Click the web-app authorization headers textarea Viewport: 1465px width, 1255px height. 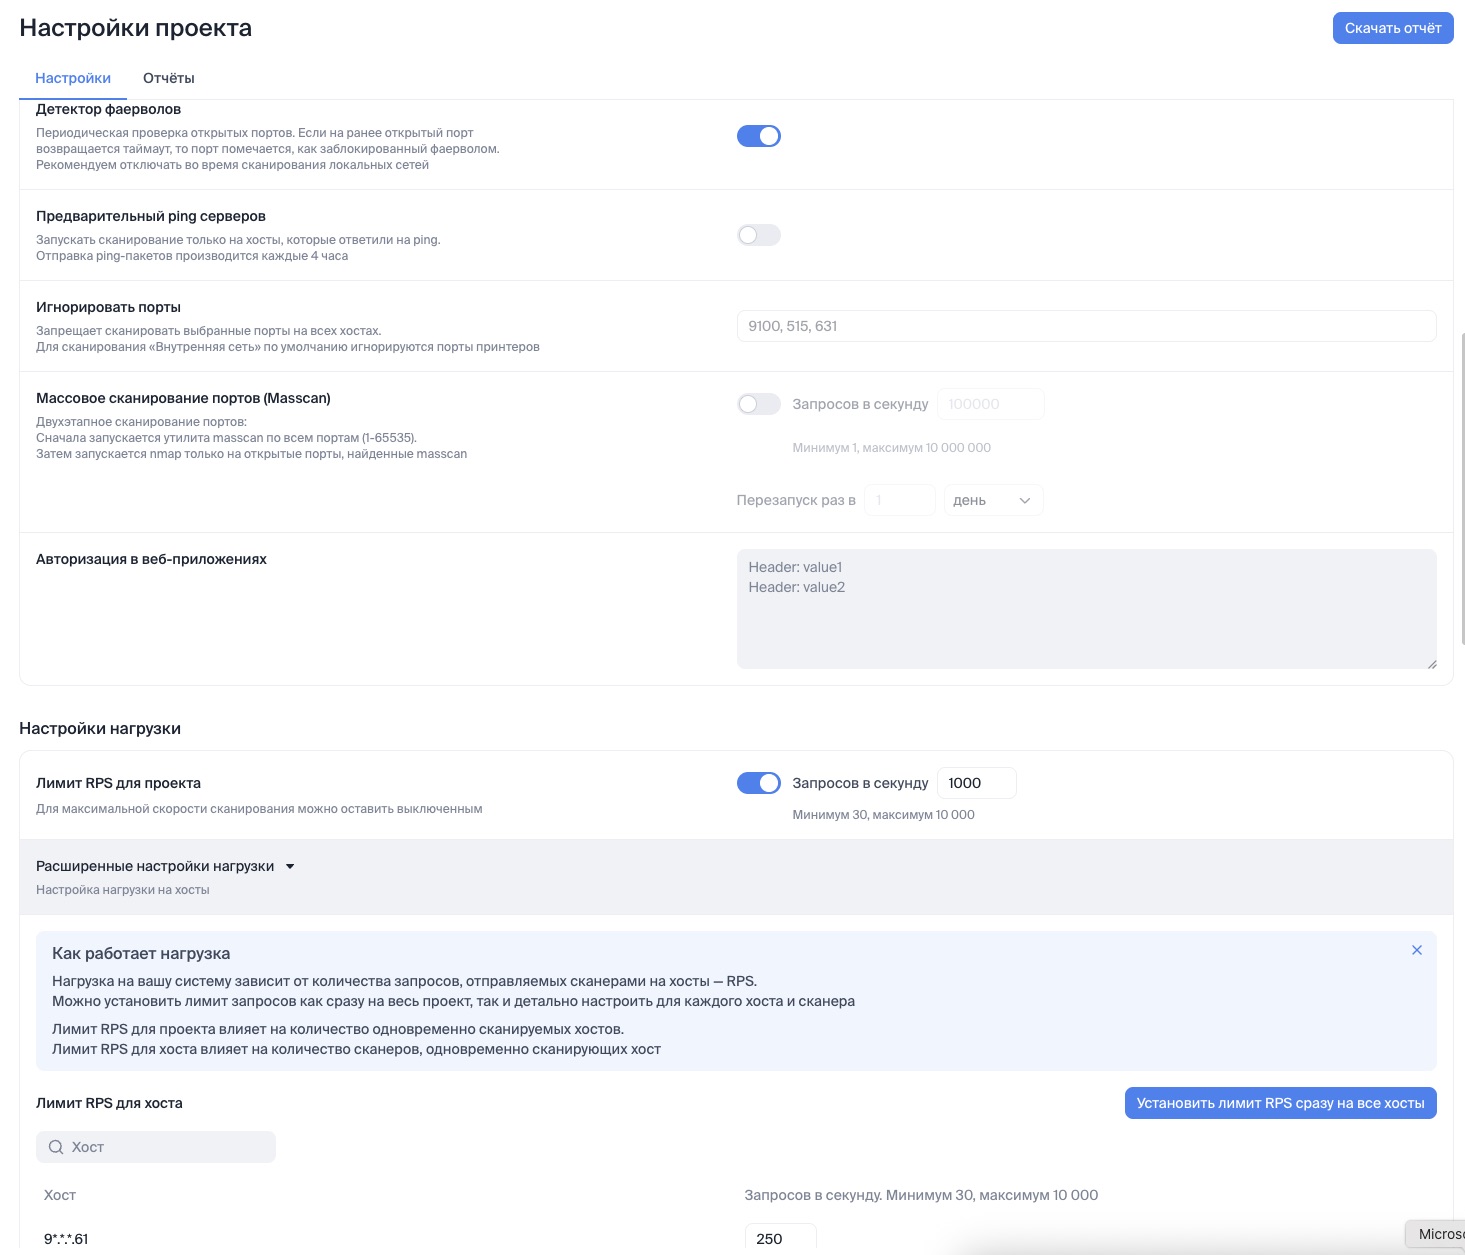coord(1085,608)
